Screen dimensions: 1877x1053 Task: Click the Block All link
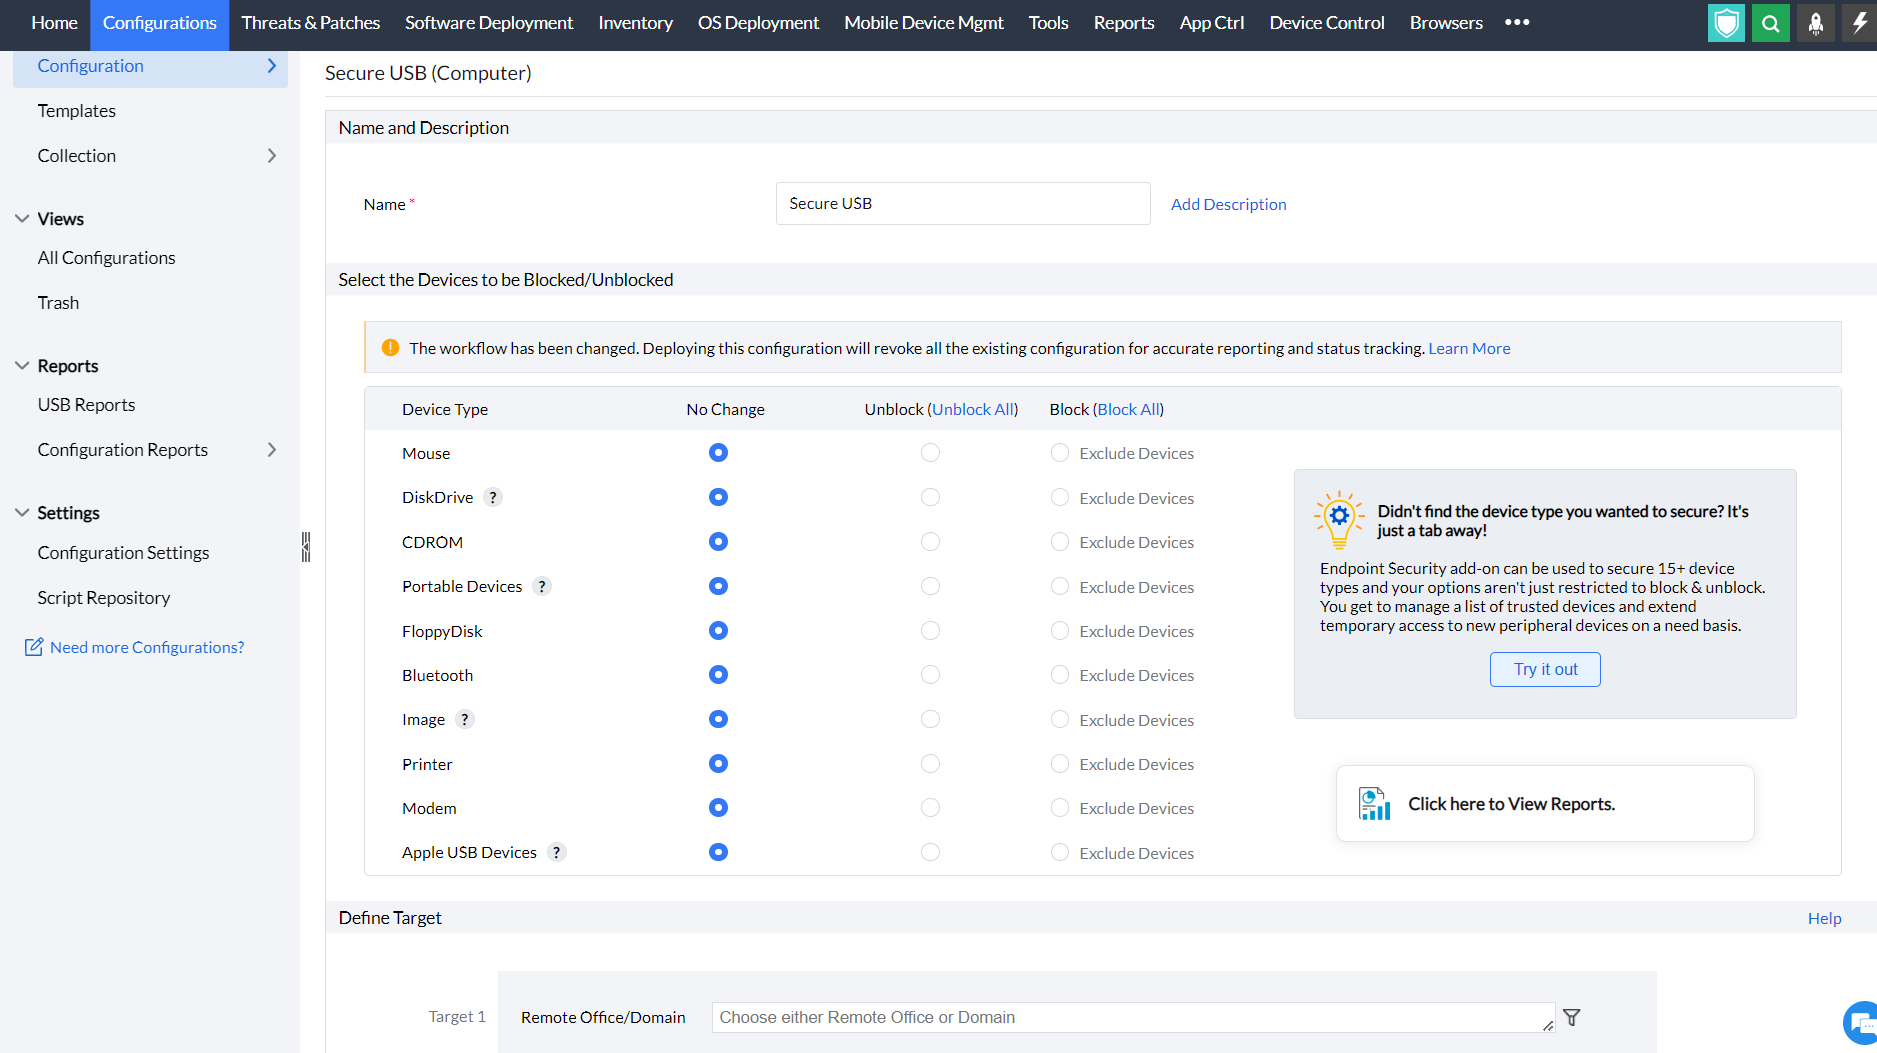click(x=1129, y=409)
